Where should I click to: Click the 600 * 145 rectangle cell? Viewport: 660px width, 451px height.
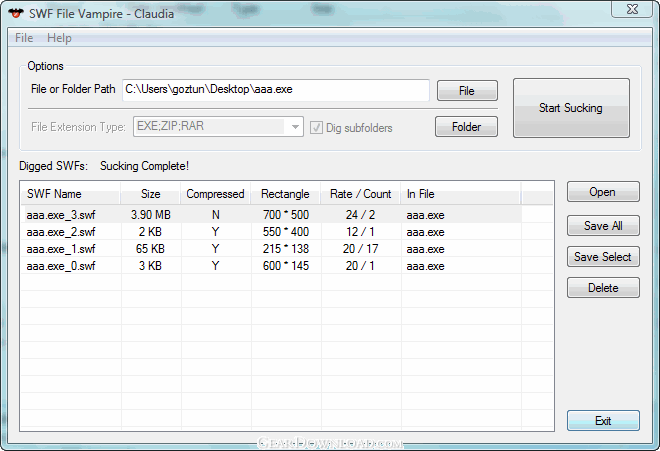(x=286, y=266)
